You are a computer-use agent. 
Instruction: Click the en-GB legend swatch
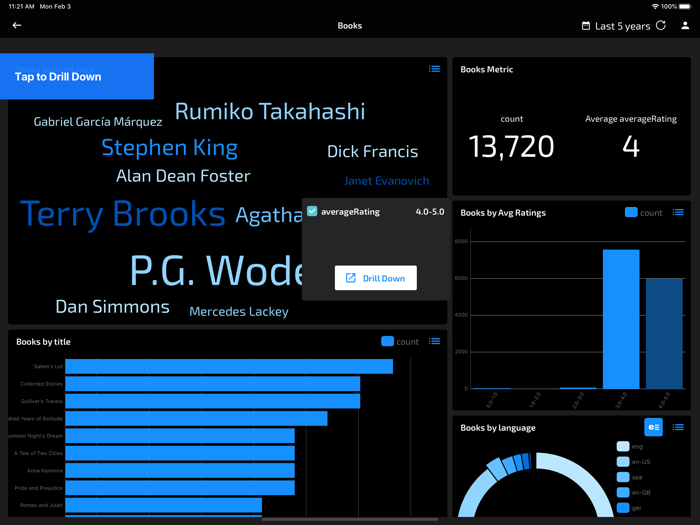pos(623,492)
